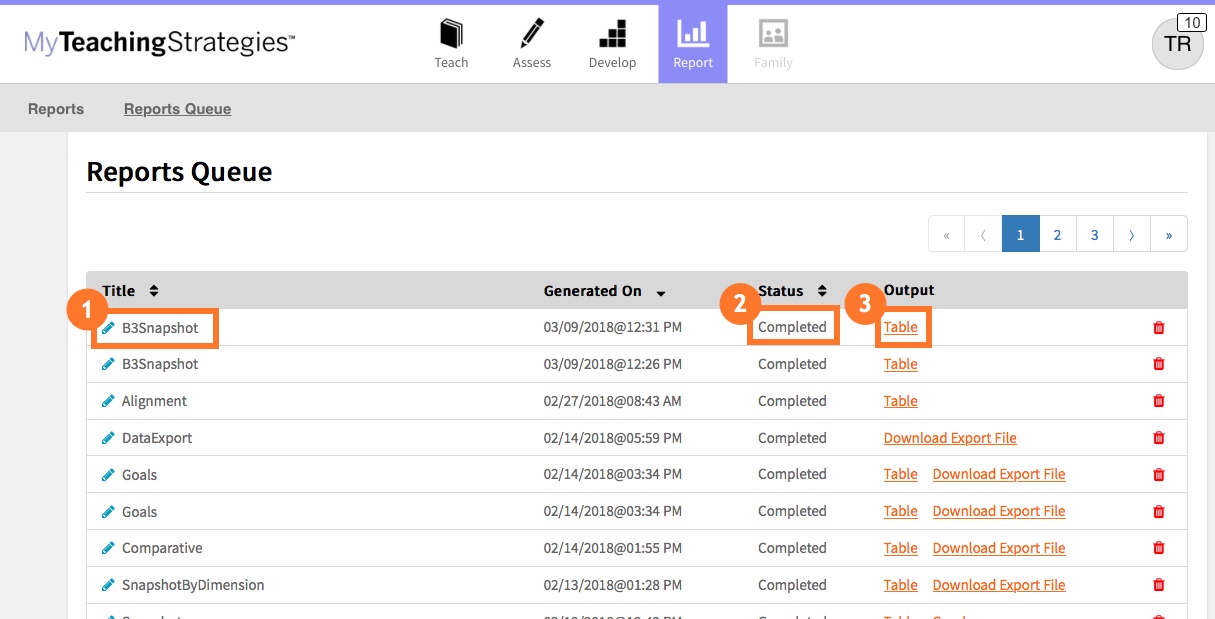Open Table output for Alignment report
Image resolution: width=1215 pixels, height=619 pixels.
(x=900, y=401)
